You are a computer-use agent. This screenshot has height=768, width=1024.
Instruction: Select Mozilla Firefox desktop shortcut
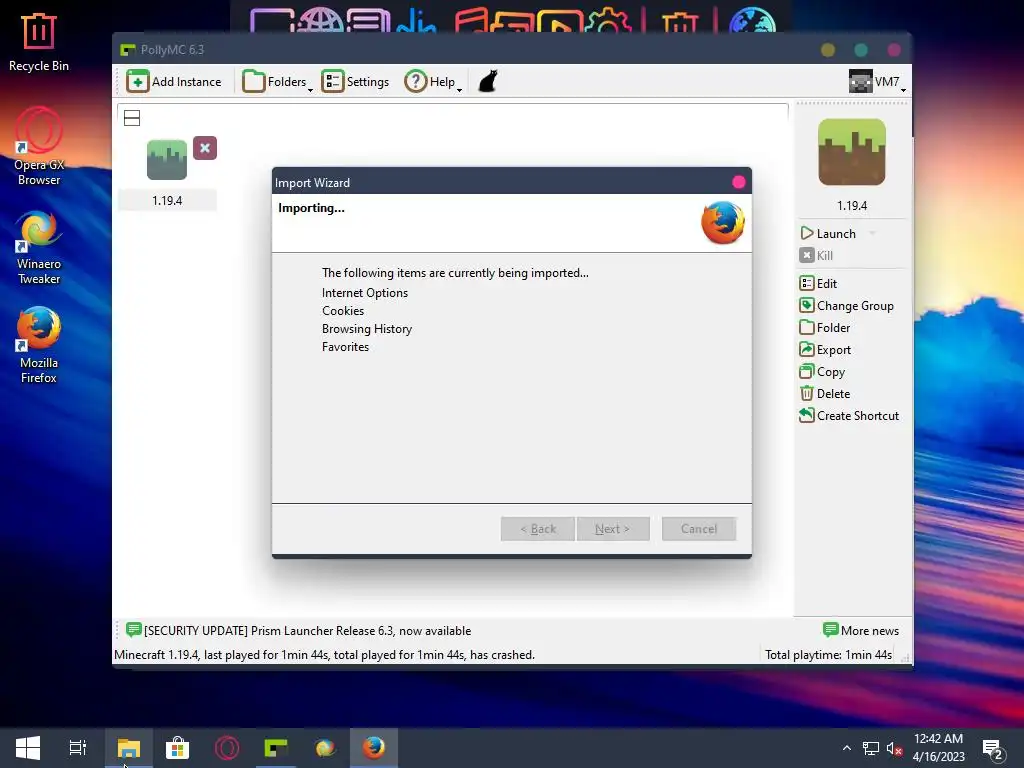[39, 346]
